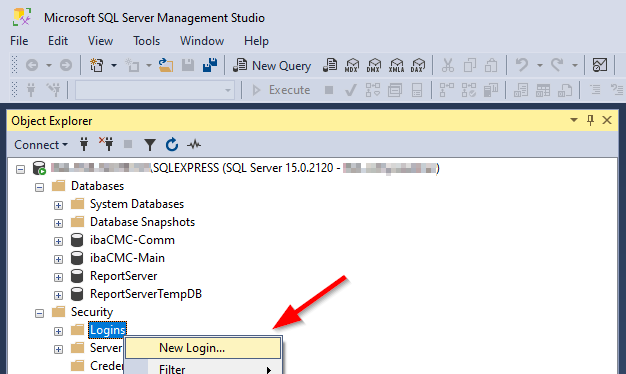The image size is (626, 374).
Task: Select the ReportServerTempDB database node
Action: 146,294
